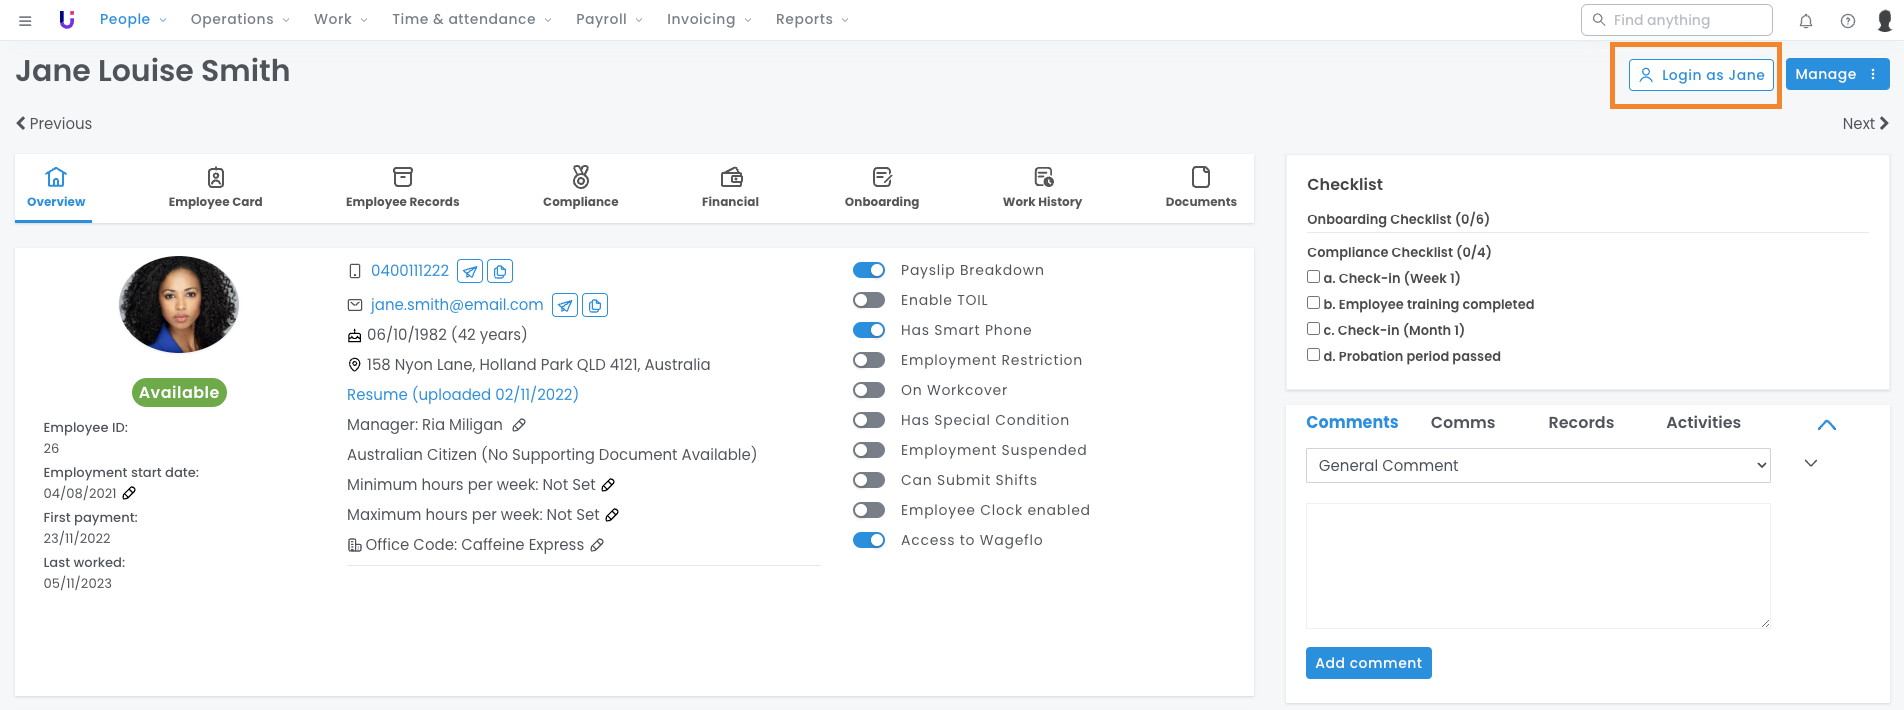Click the Login as Jane button
The height and width of the screenshot is (710, 1904).
(1701, 75)
